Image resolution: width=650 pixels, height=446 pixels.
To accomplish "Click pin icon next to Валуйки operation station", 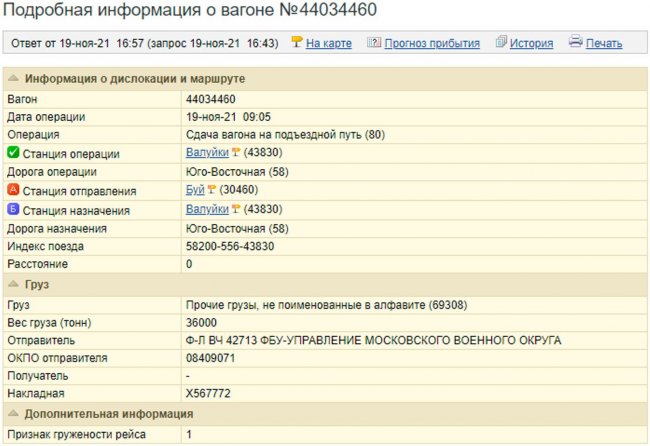I will coord(237,153).
